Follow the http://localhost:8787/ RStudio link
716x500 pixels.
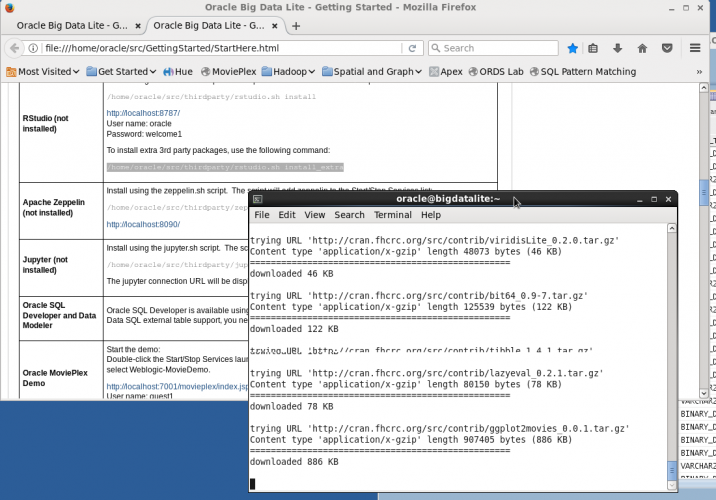(143, 113)
